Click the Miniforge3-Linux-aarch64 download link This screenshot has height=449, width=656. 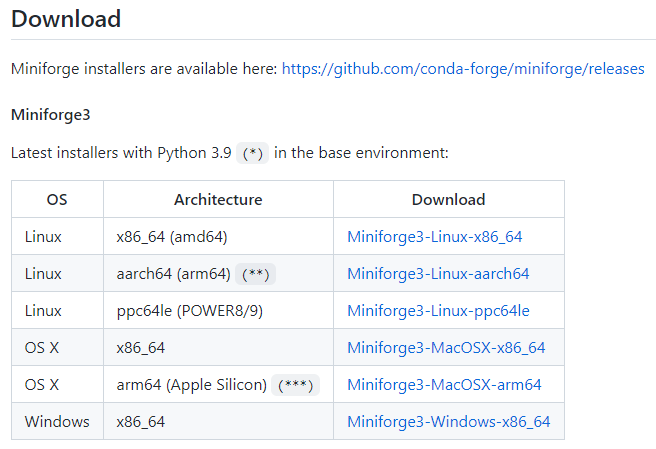[438, 274]
